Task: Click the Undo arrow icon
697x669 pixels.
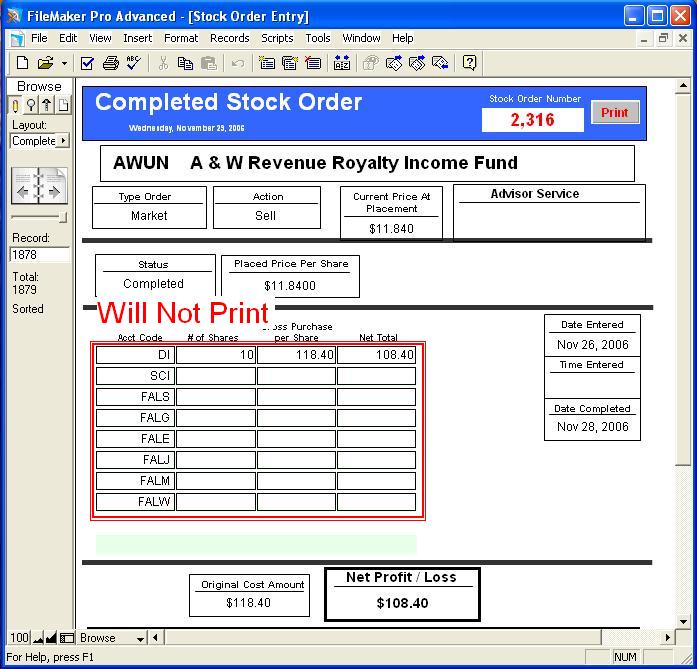Action: tap(238, 64)
